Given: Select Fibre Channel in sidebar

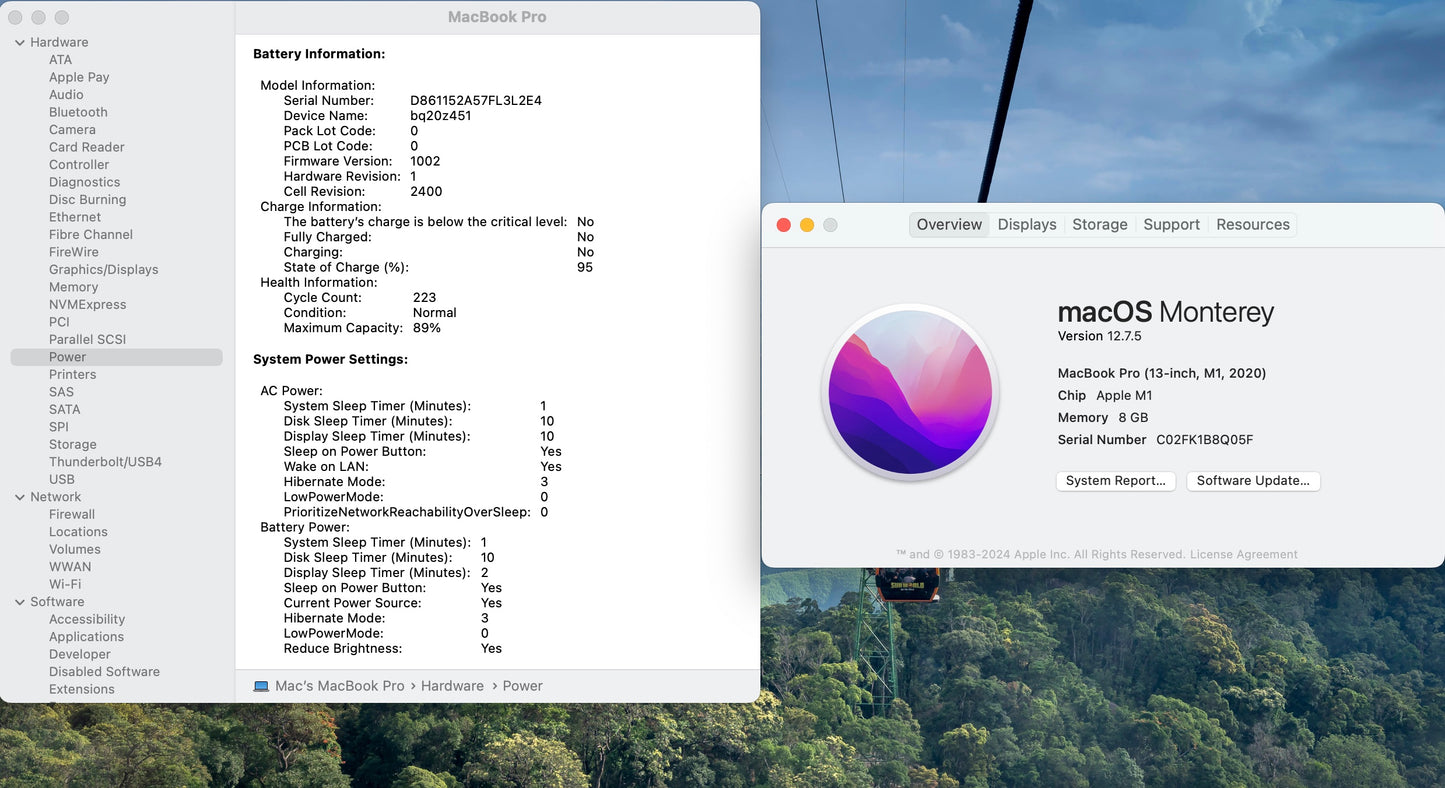Looking at the screenshot, I should 91,235.
